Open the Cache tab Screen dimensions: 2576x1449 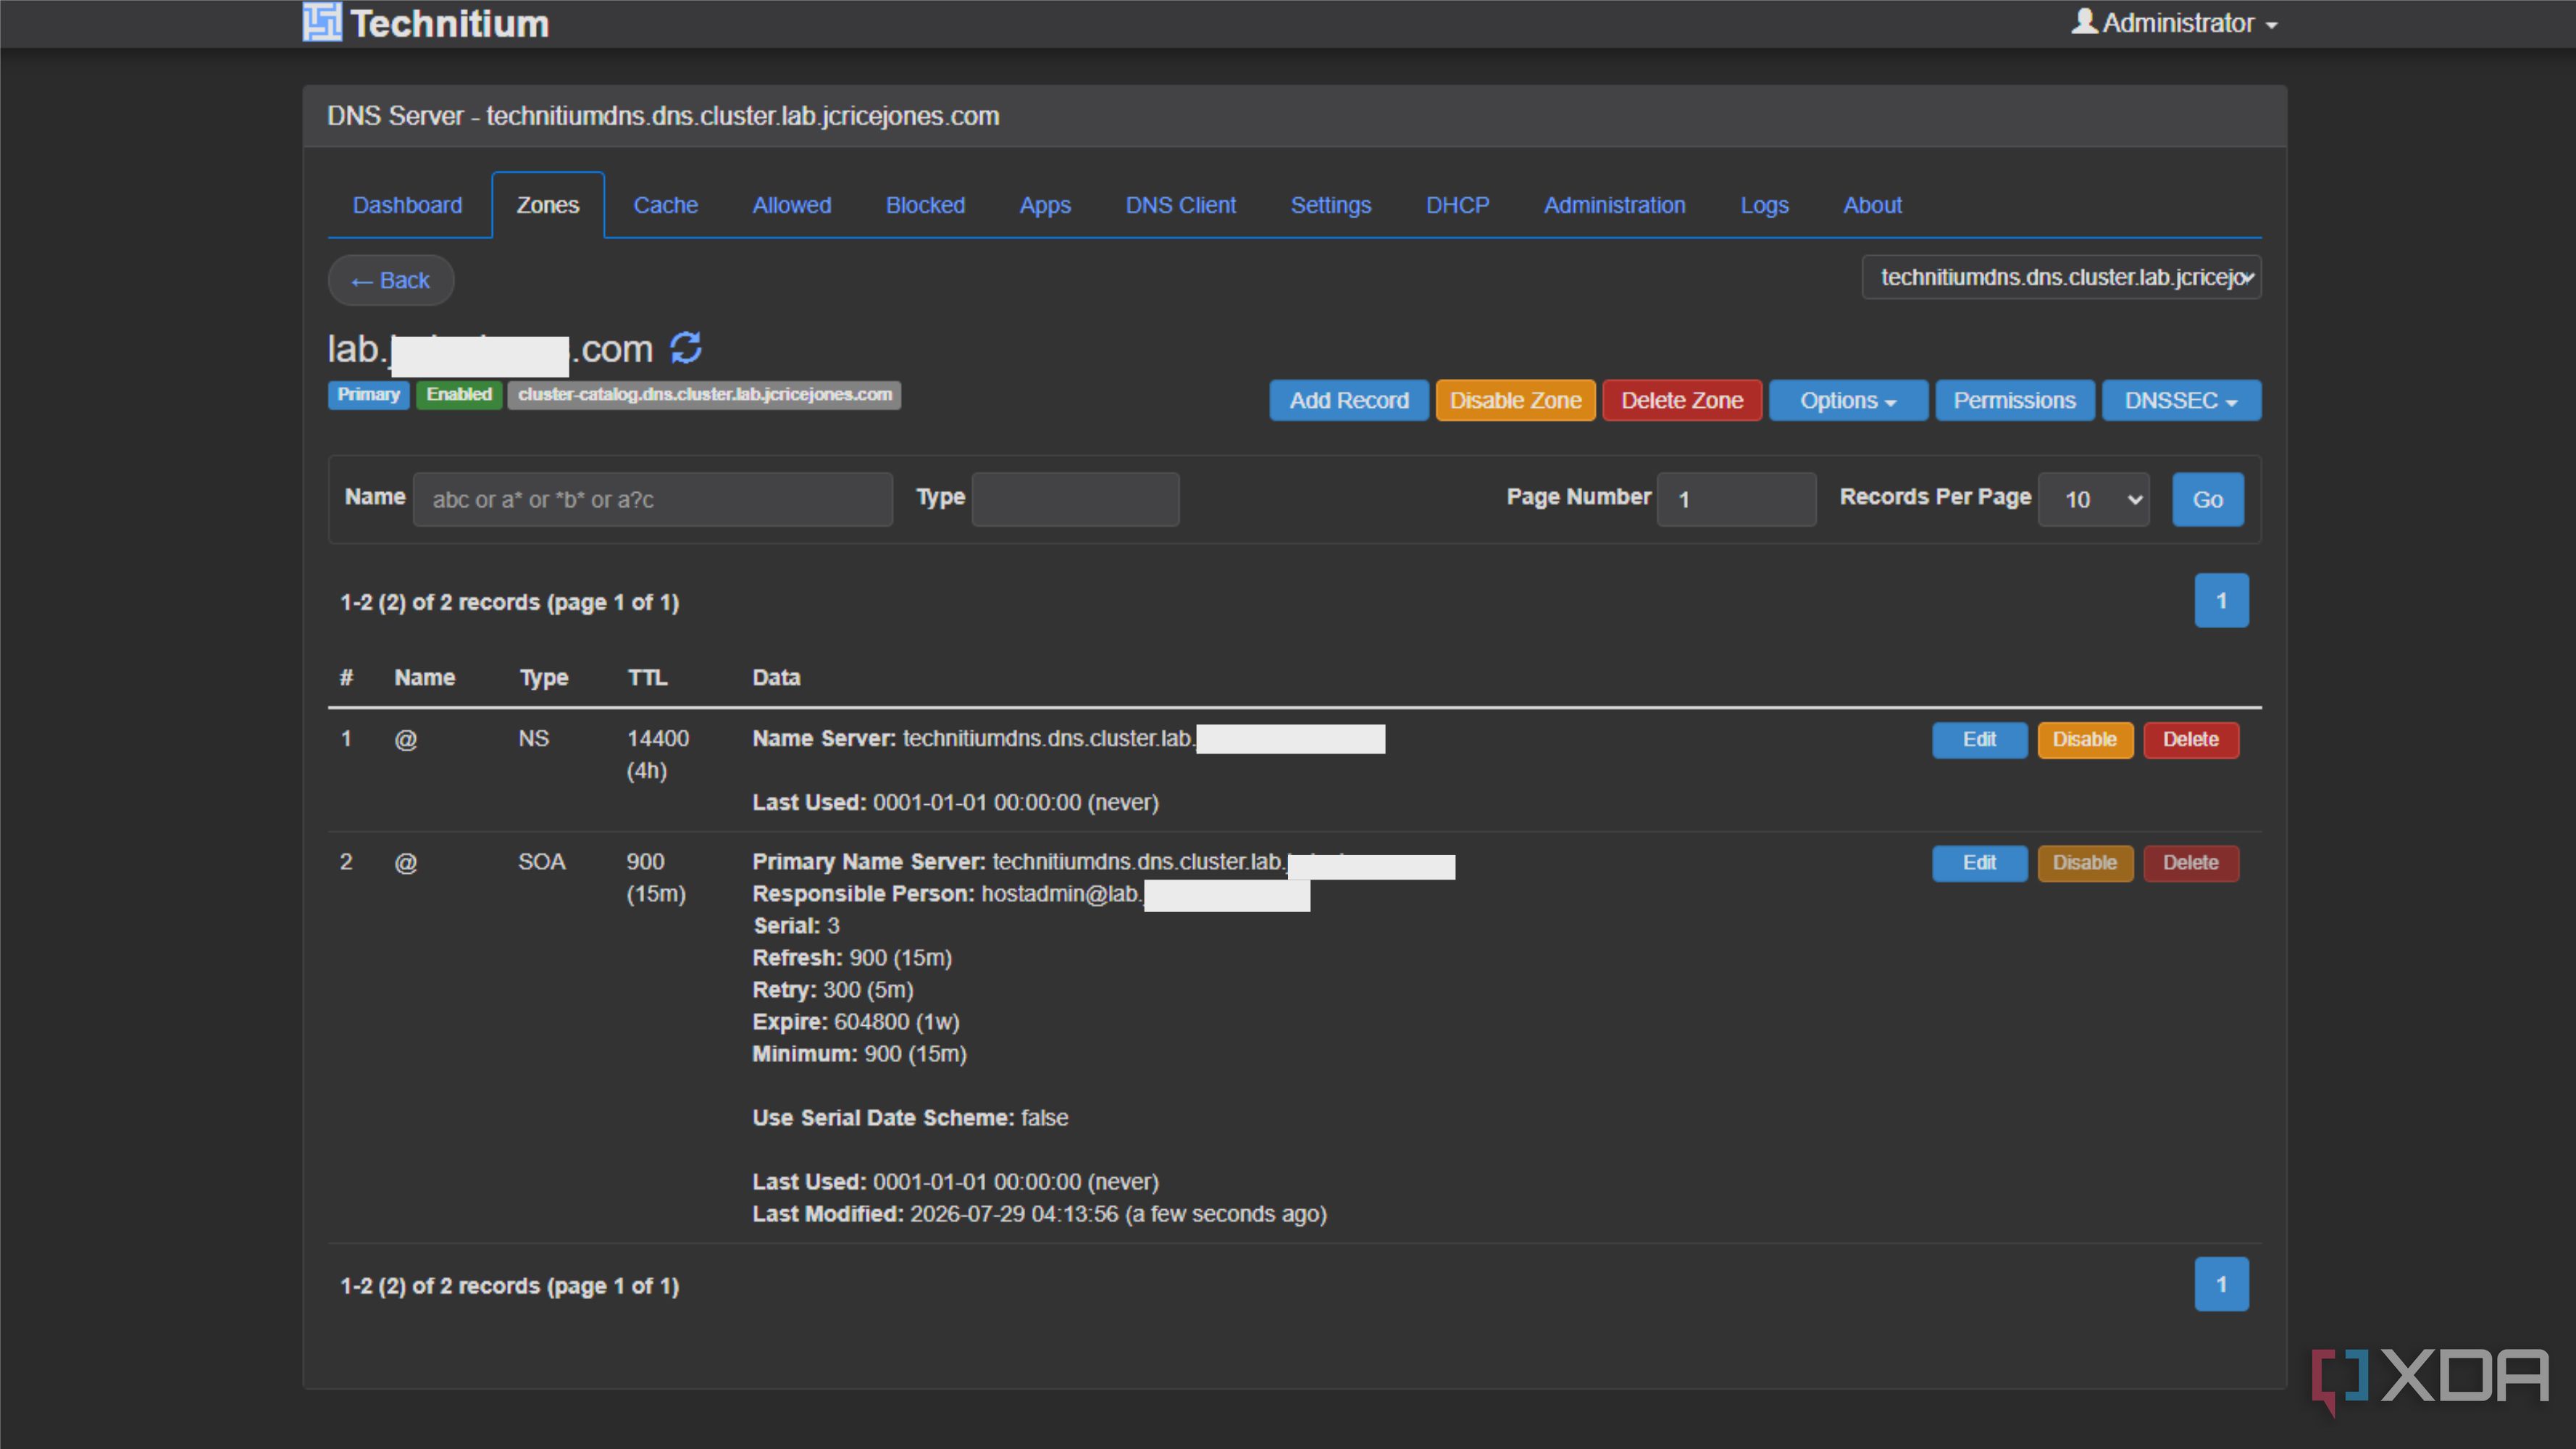pos(666,205)
